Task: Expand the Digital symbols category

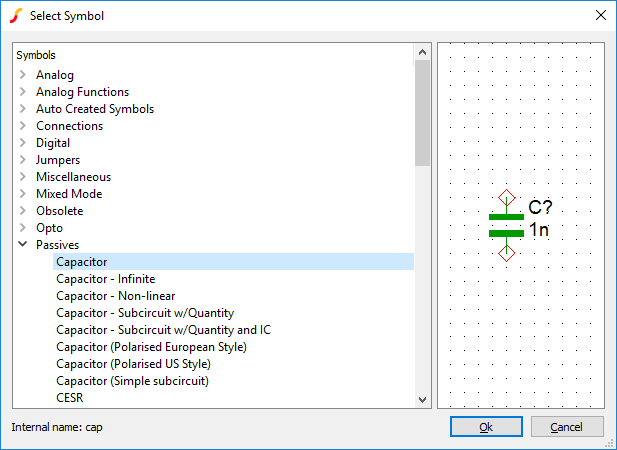Action: tap(23, 143)
